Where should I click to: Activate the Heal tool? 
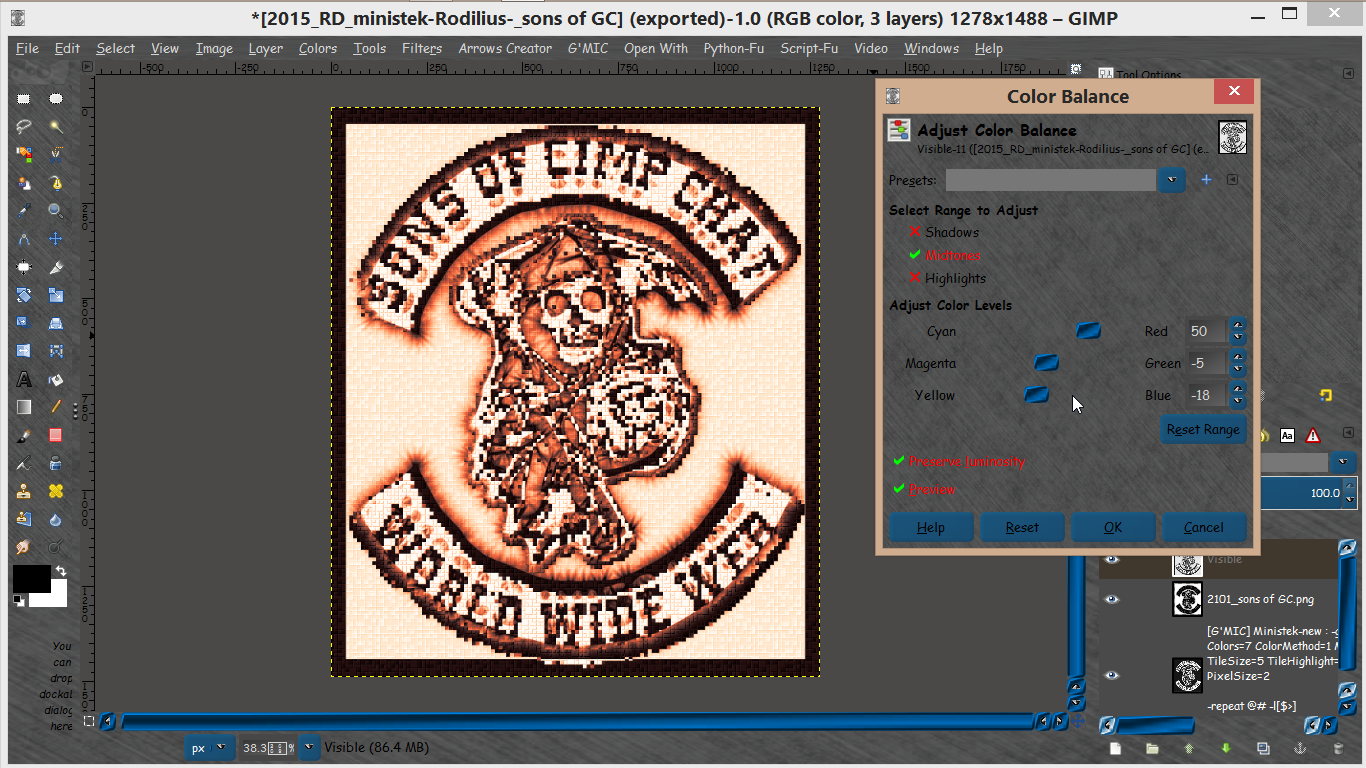tap(56, 491)
